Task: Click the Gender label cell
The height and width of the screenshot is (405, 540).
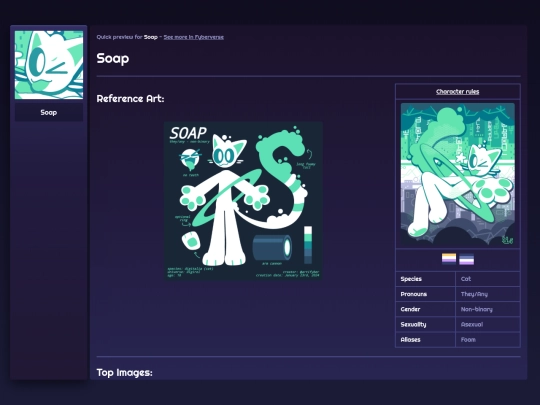Action: pos(426,309)
